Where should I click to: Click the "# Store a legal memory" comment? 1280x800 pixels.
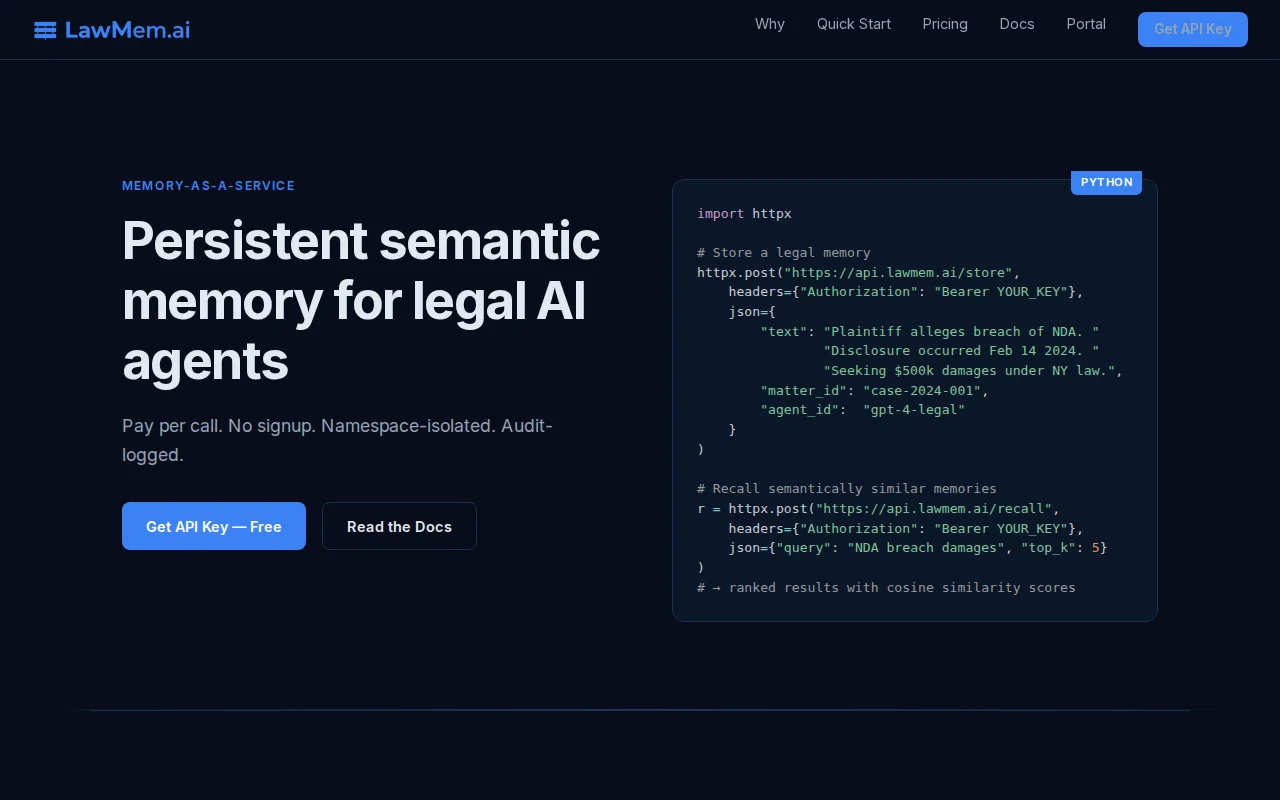tap(784, 252)
